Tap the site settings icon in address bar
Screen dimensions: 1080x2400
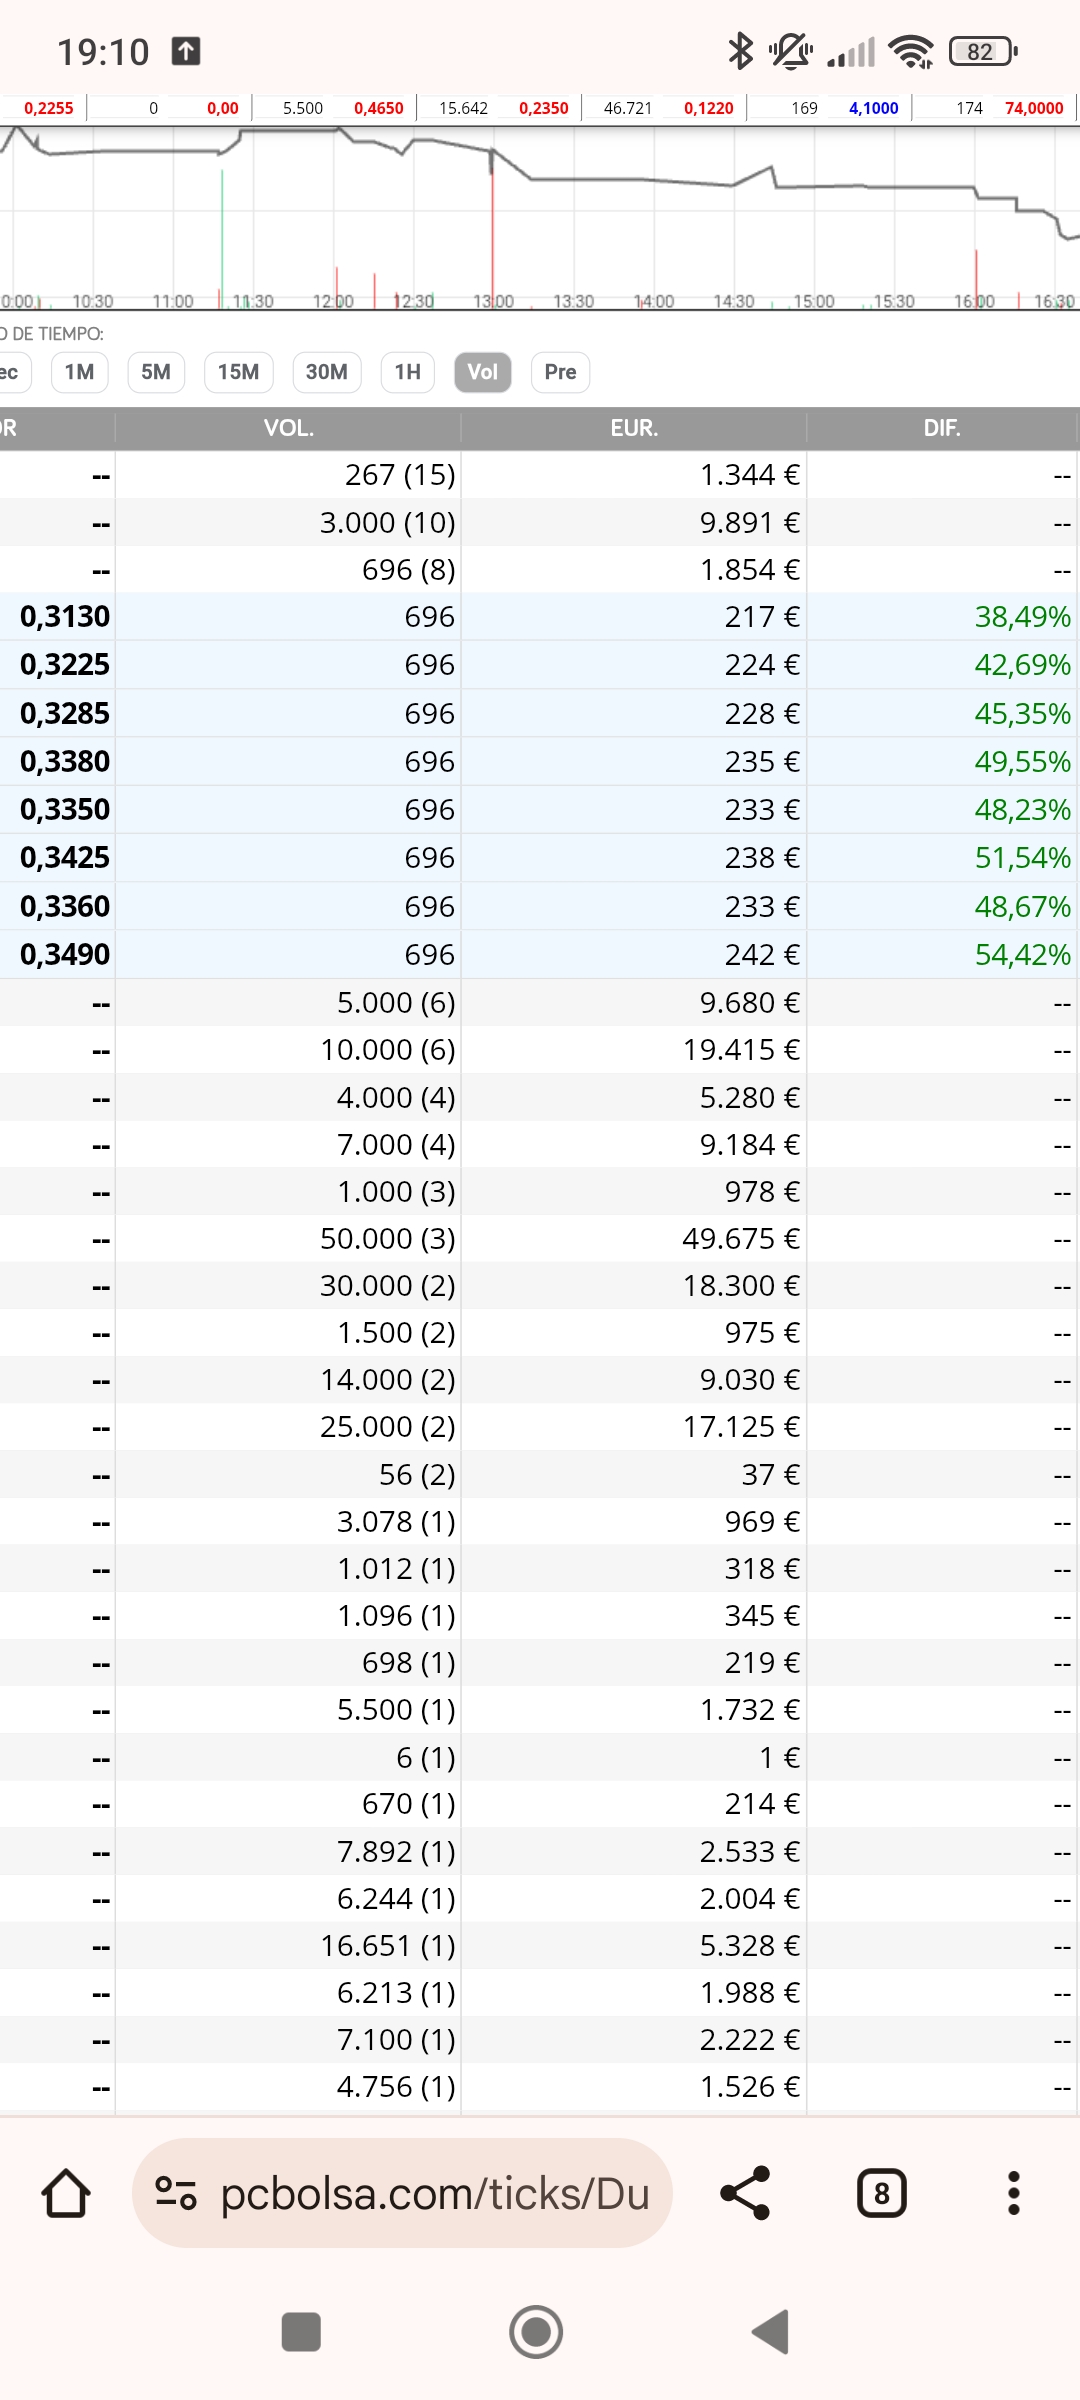176,2193
